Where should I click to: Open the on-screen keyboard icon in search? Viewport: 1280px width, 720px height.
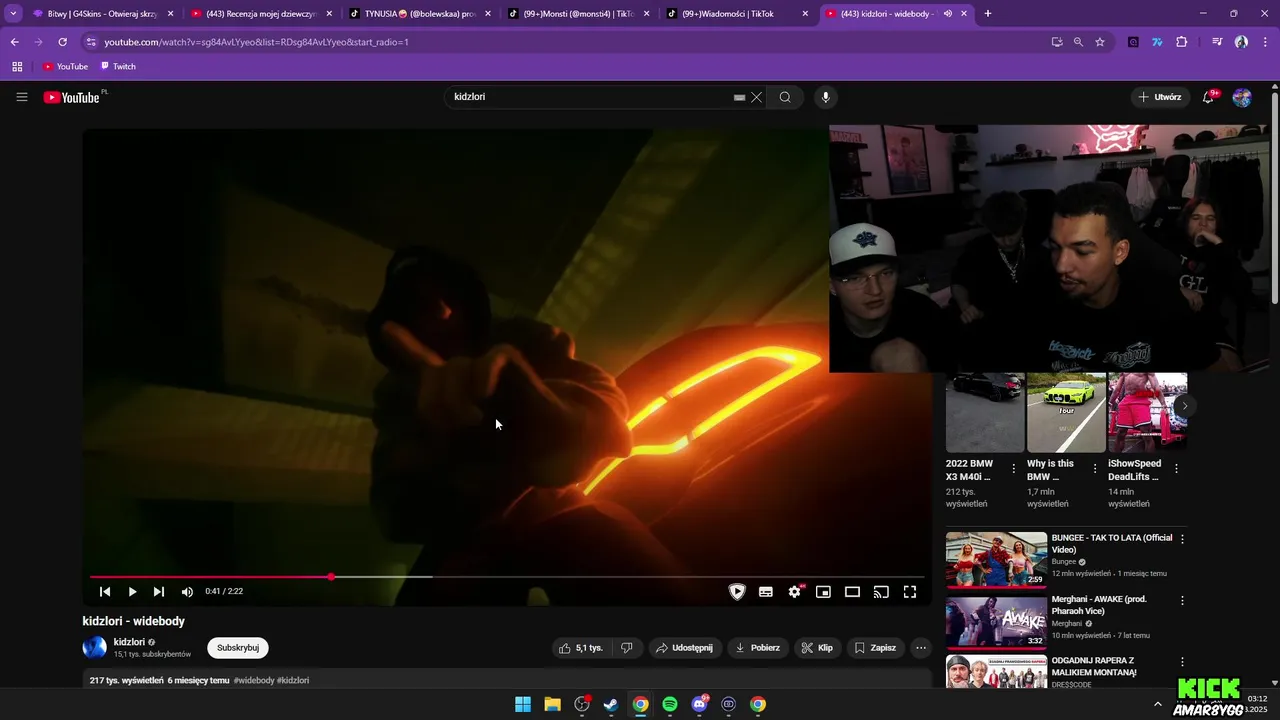(739, 97)
